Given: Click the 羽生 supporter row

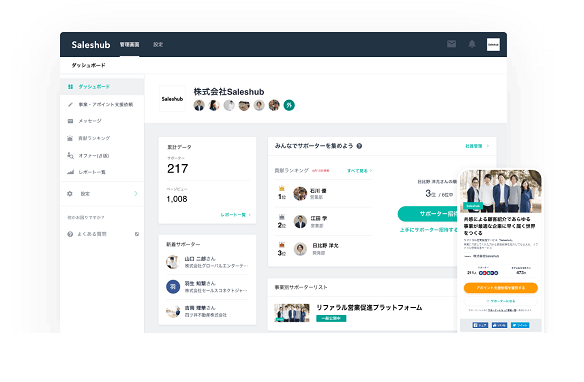Looking at the screenshot, I should coord(207,287).
